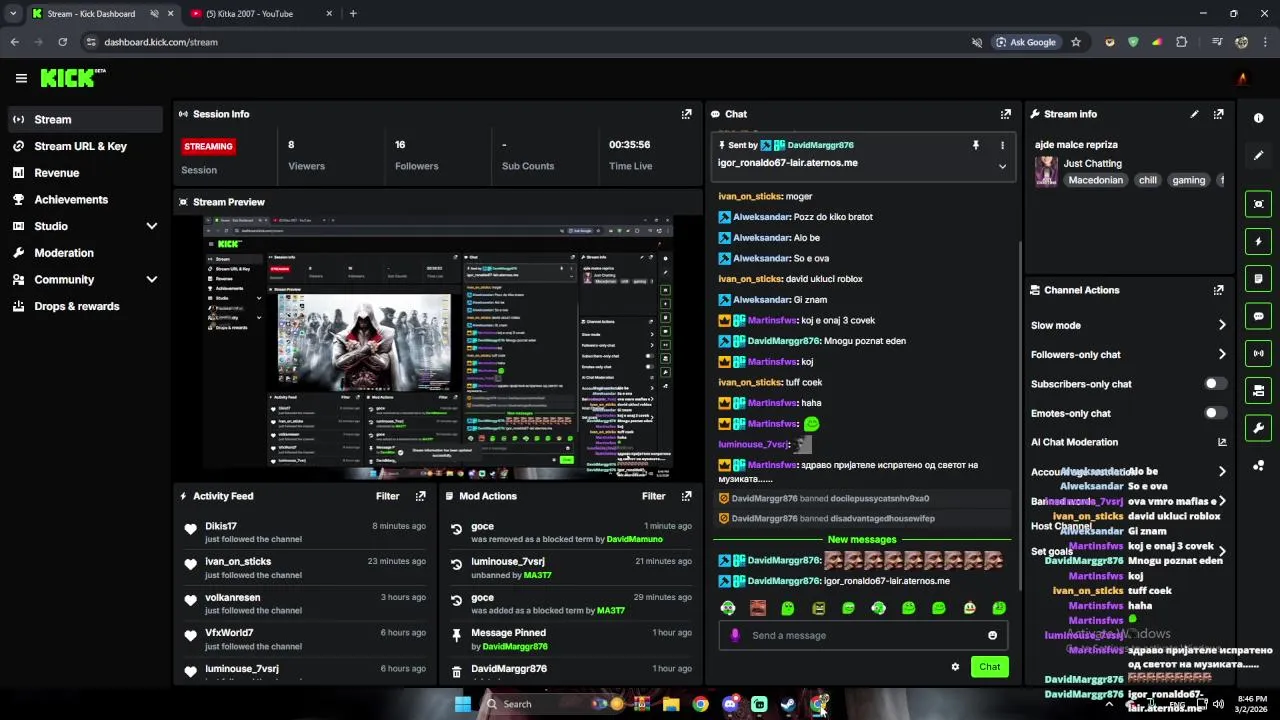Image resolution: width=1280 pixels, height=720 pixels.
Task: Toggle the broadcast signal widget in right rail
Action: (1258, 353)
